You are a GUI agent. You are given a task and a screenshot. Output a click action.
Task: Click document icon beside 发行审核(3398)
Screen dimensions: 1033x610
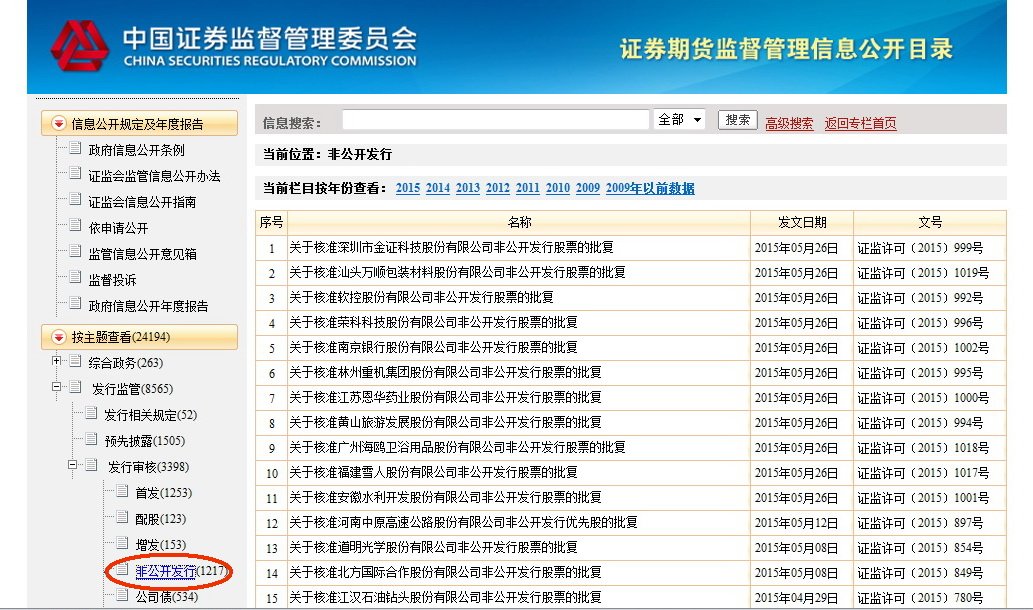coord(91,465)
